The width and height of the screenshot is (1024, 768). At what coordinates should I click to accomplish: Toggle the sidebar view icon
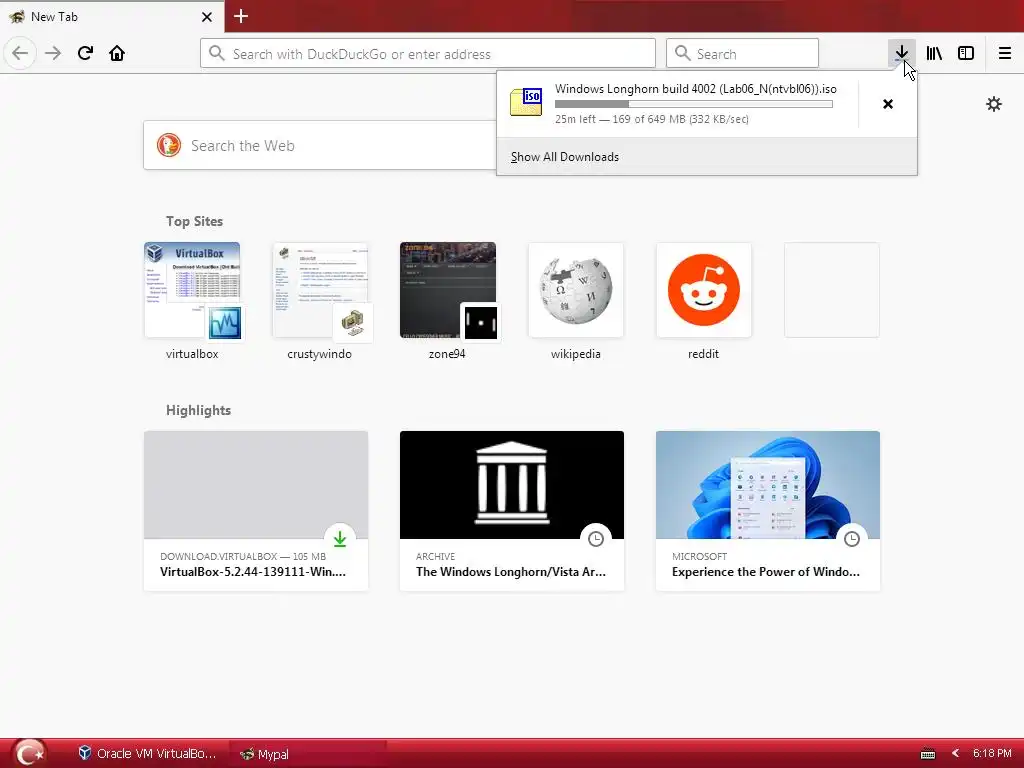pyautogui.click(x=966, y=53)
